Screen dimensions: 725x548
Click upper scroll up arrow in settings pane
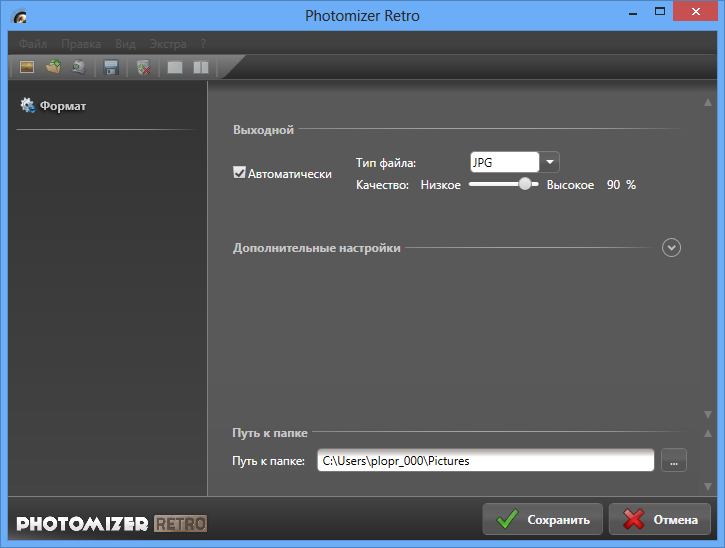coord(707,103)
